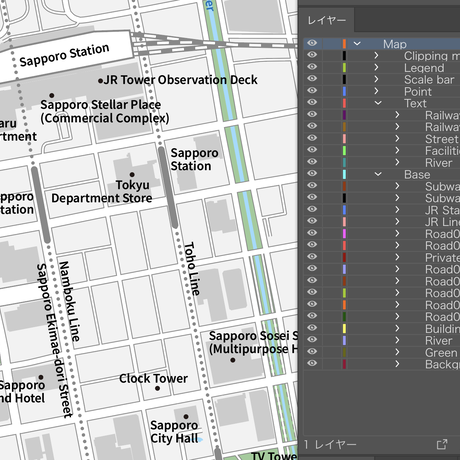This screenshot has width=460, height=460.
Task: Expand the Green sublayer
Action: tap(397, 352)
